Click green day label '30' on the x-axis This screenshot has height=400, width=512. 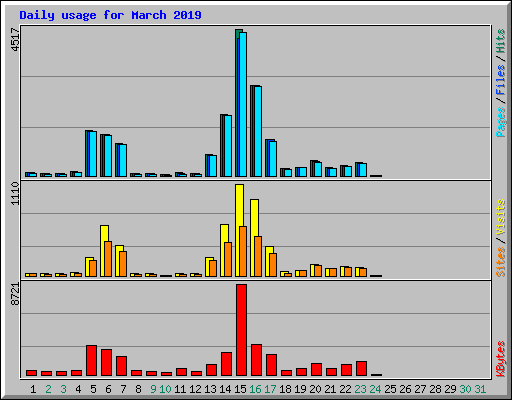coord(465,389)
